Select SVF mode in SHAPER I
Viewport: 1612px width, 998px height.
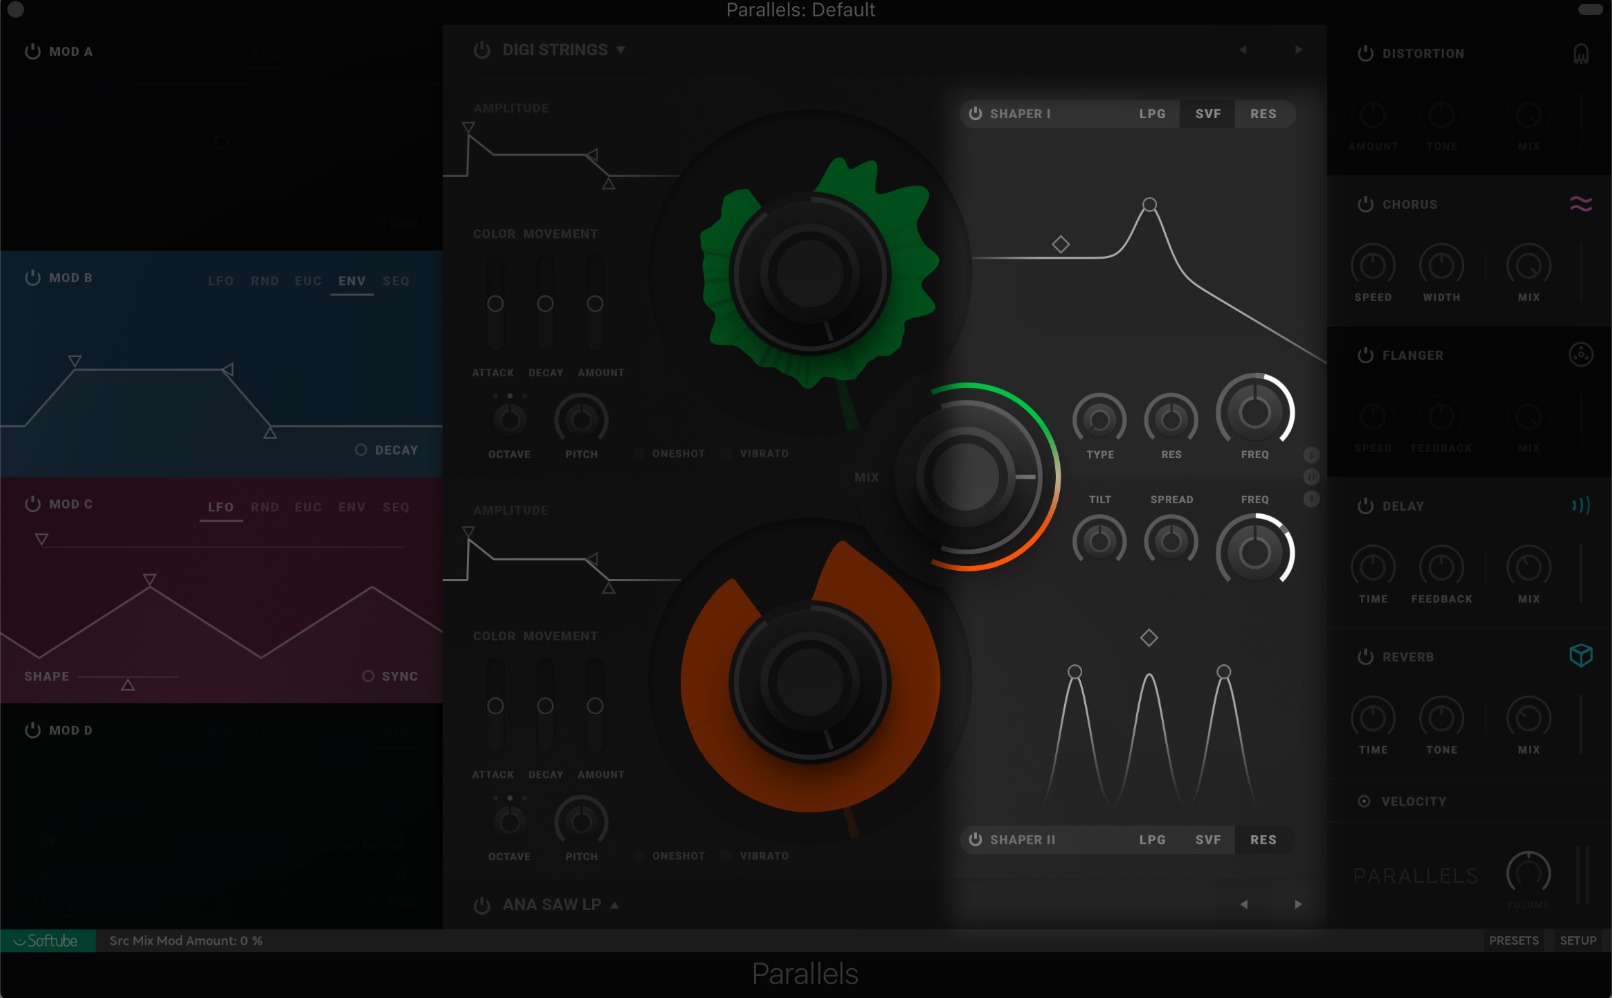(1208, 114)
